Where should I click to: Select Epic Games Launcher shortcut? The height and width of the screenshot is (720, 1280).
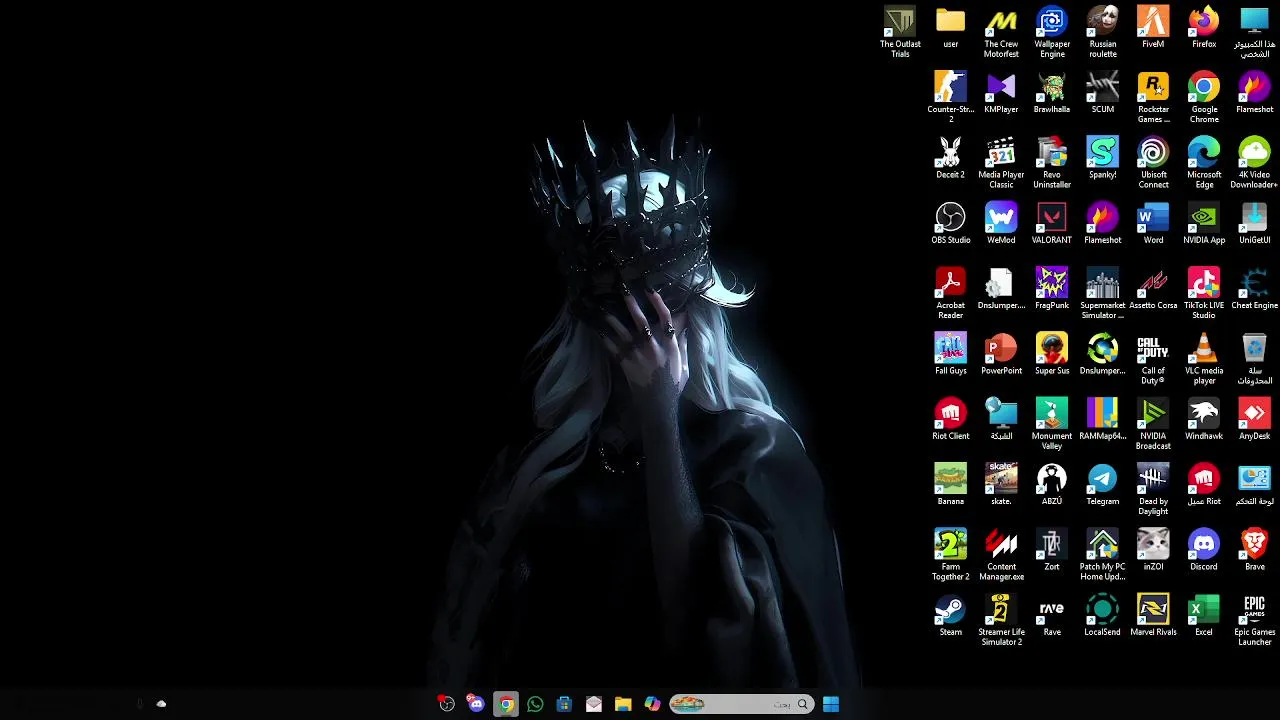click(x=1254, y=620)
